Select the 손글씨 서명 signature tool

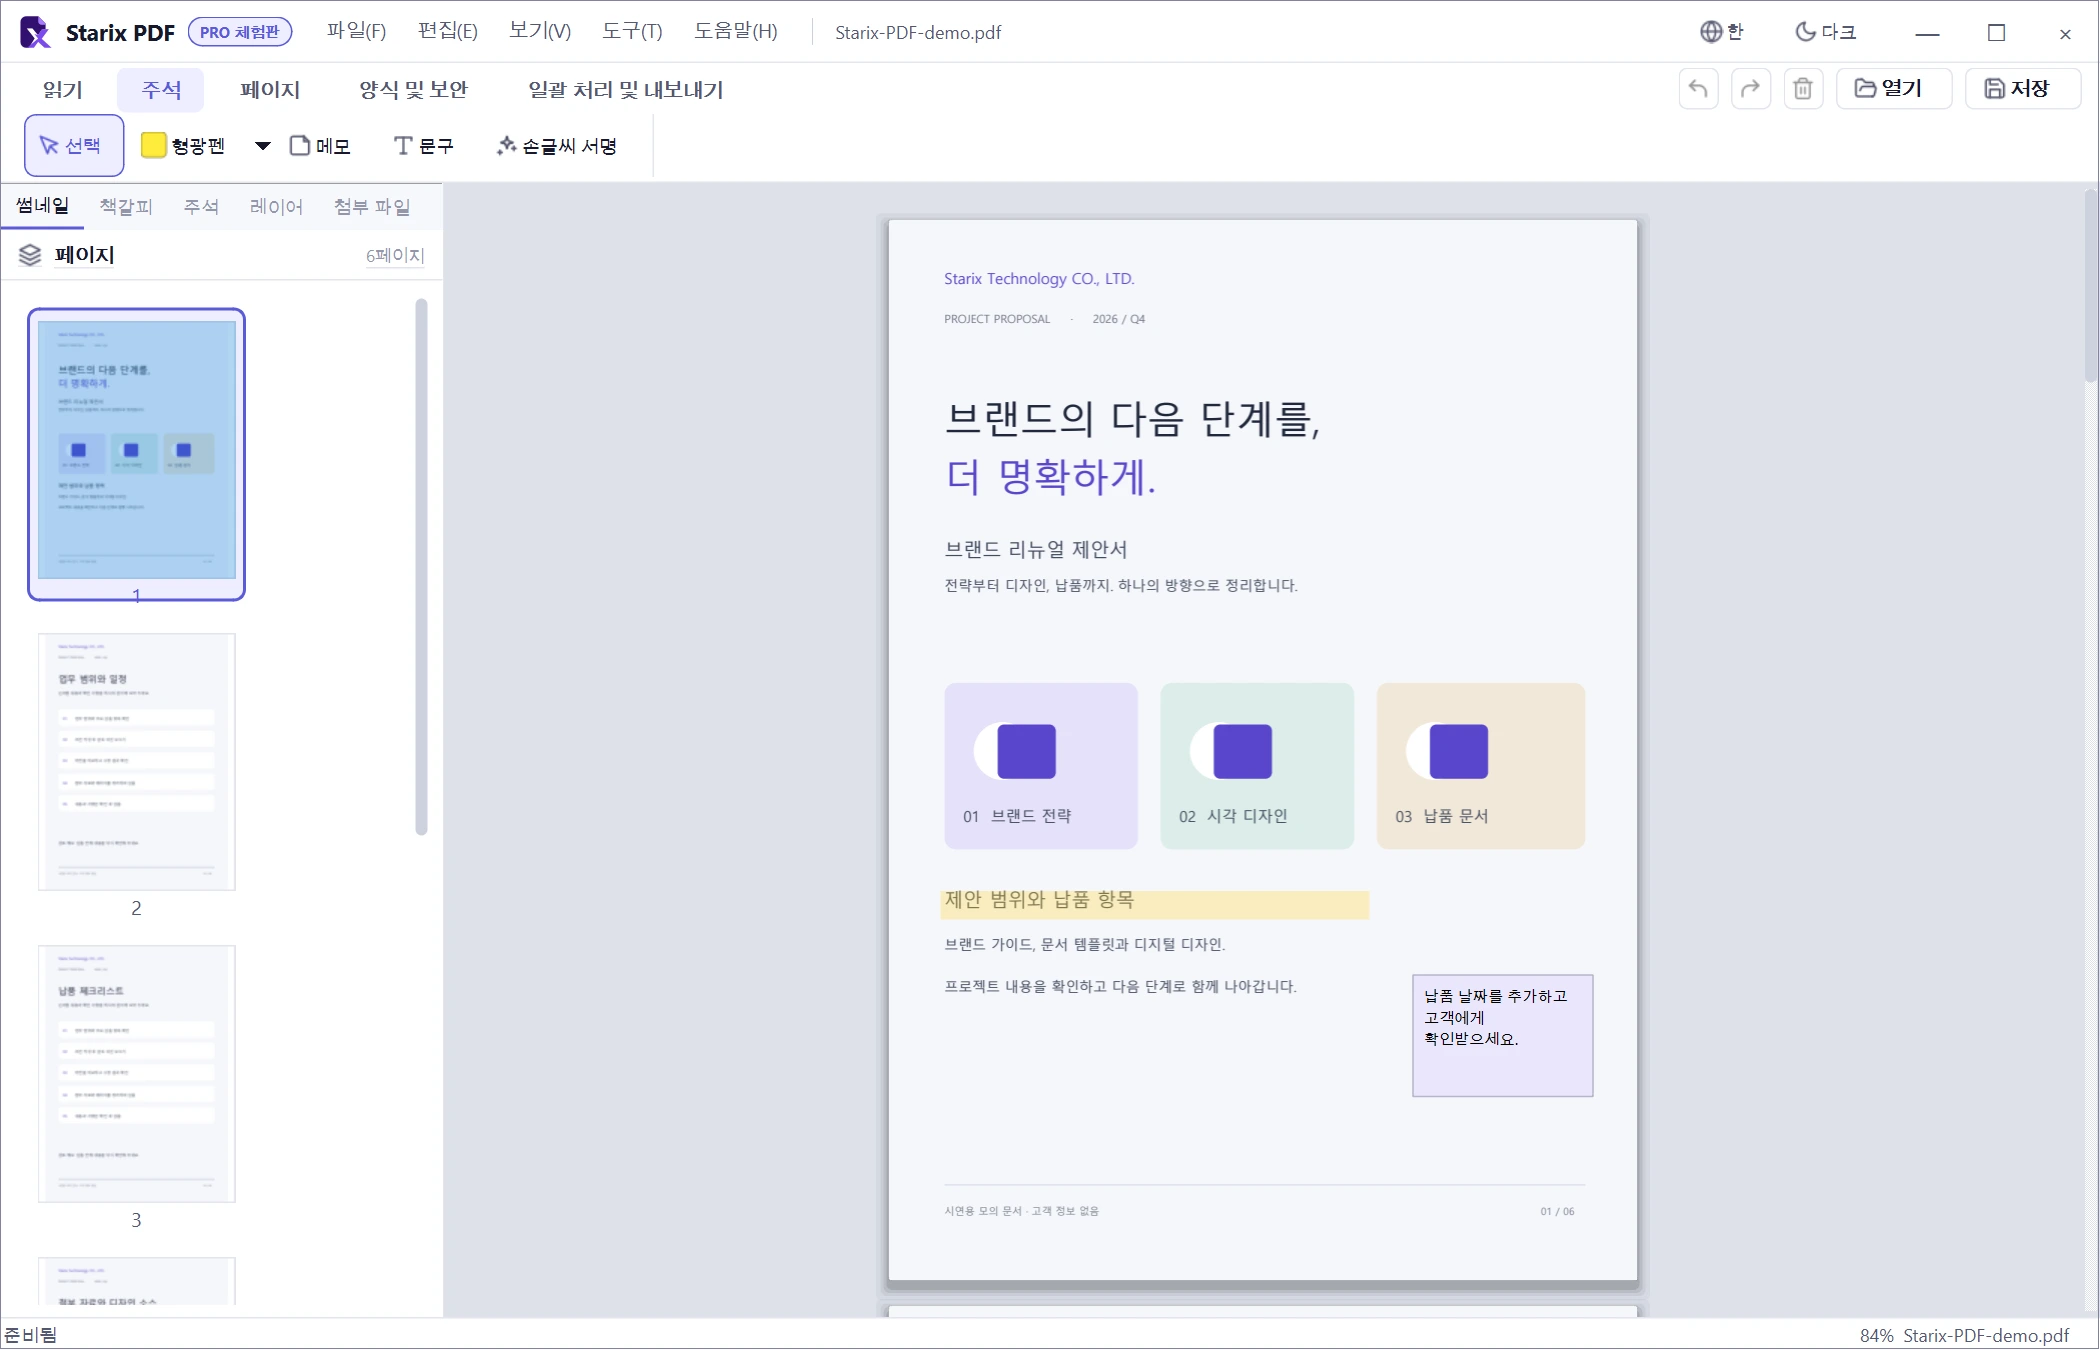(557, 146)
